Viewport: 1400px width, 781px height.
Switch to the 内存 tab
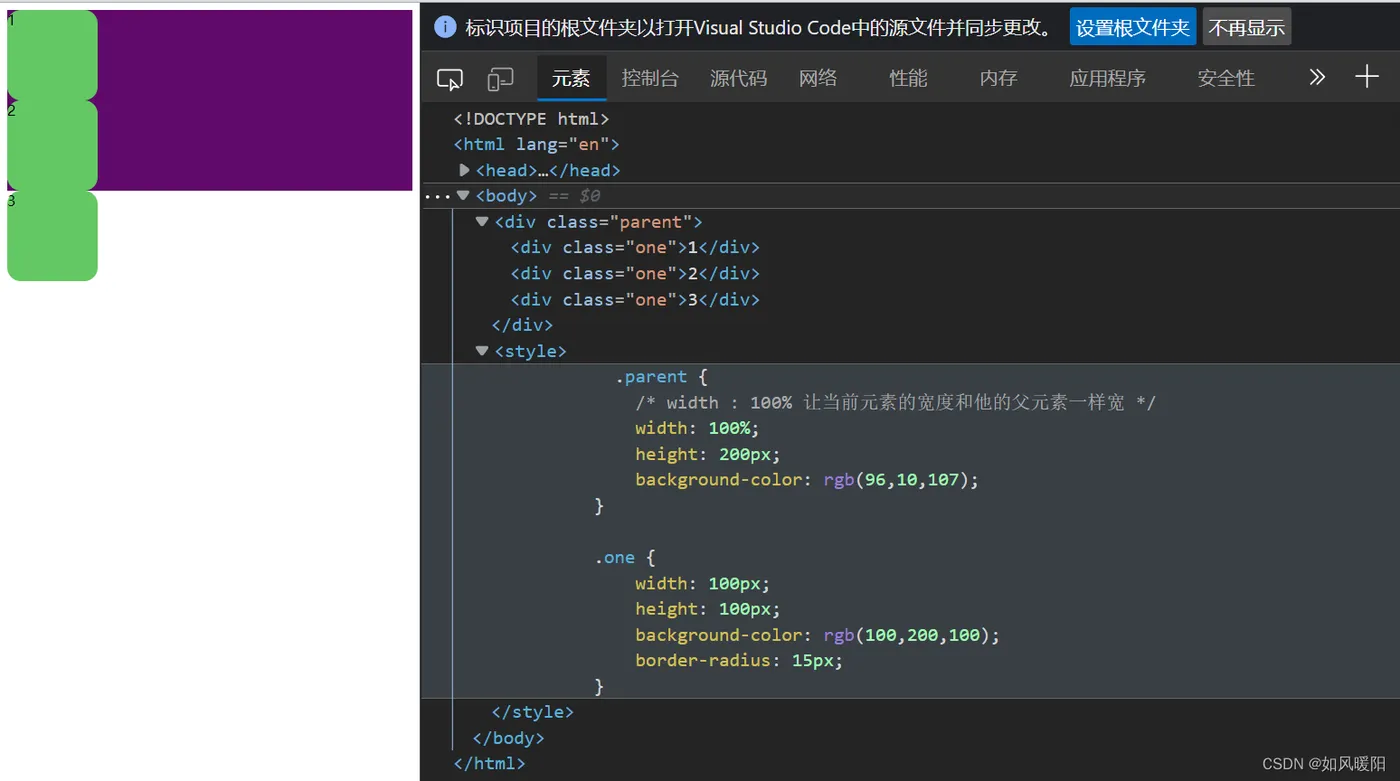[998, 78]
